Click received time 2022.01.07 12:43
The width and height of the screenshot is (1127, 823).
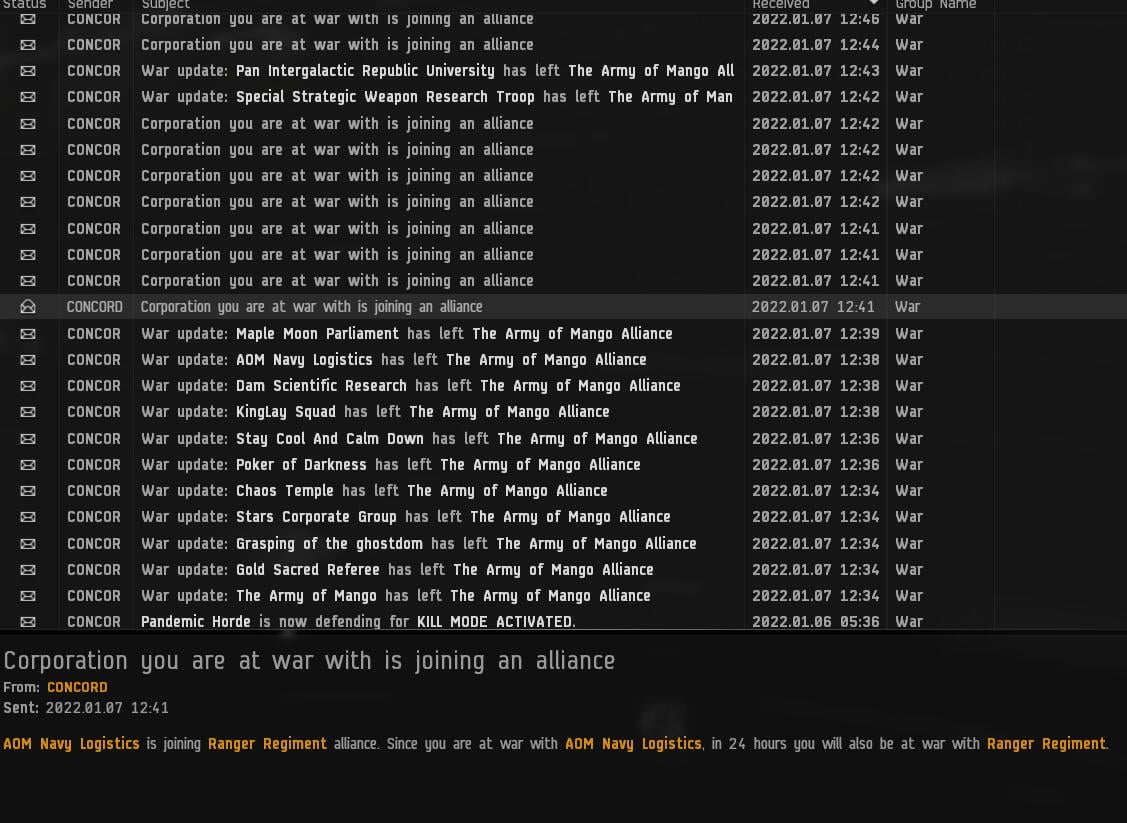point(816,70)
